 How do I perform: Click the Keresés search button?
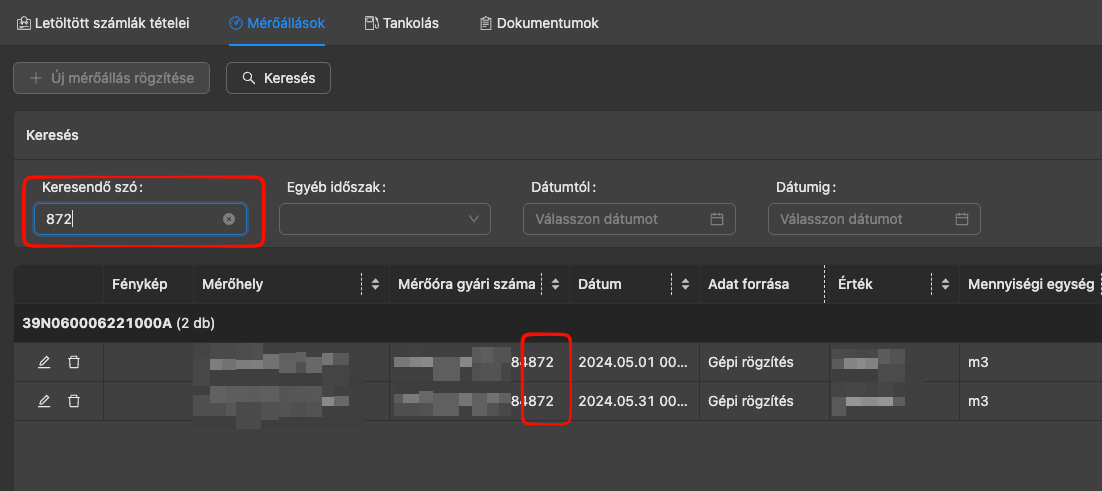pyautogui.click(x=278, y=78)
